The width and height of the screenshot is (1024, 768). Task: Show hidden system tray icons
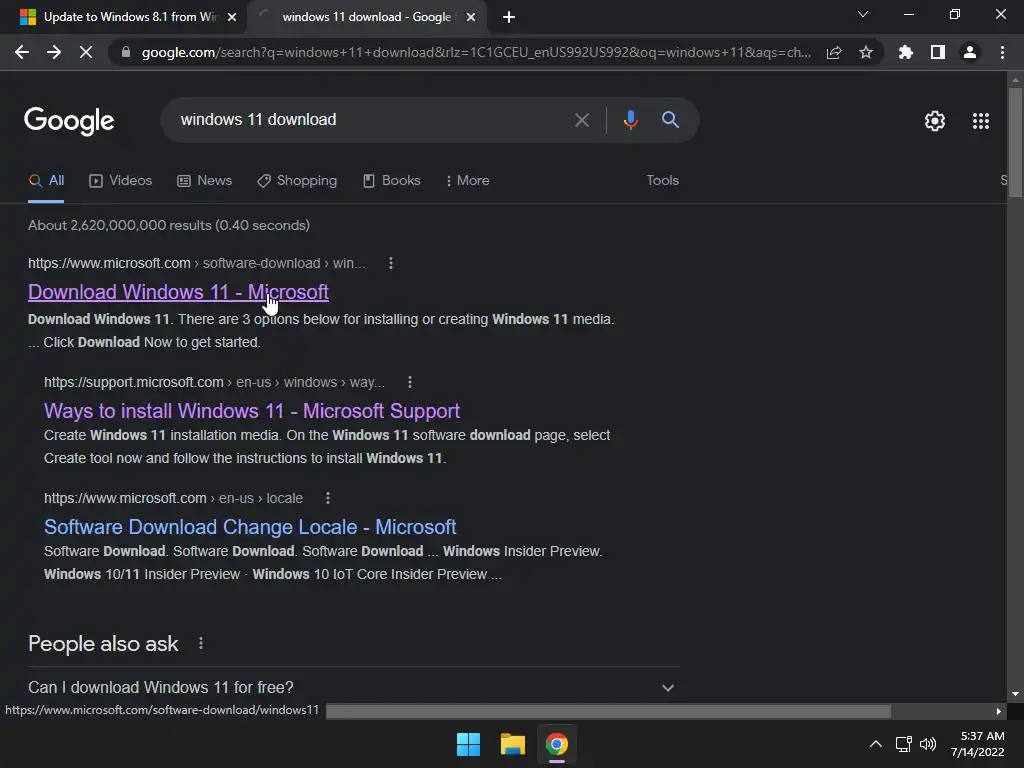pyautogui.click(x=876, y=744)
